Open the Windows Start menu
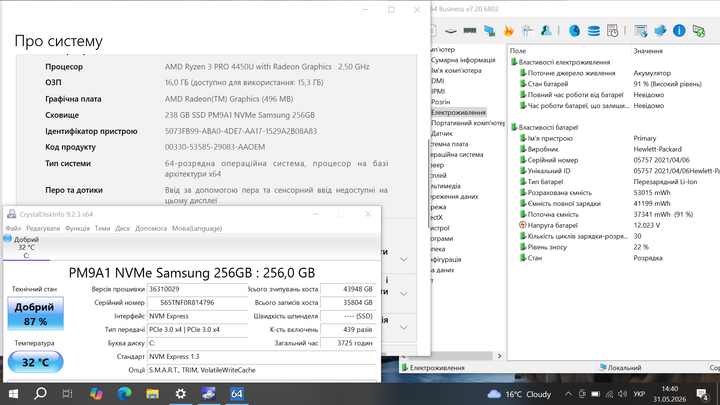The height and width of the screenshot is (405, 720). [13, 394]
